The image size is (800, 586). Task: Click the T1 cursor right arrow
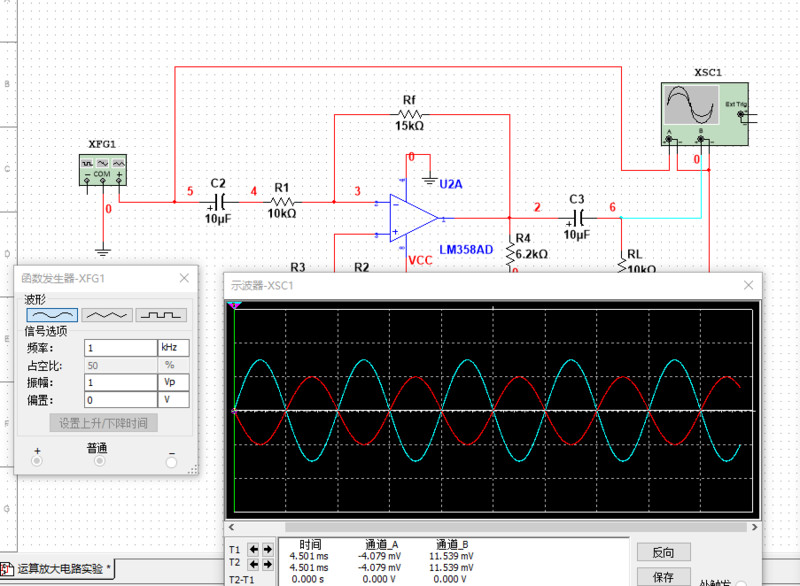click(x=267, y=549)
